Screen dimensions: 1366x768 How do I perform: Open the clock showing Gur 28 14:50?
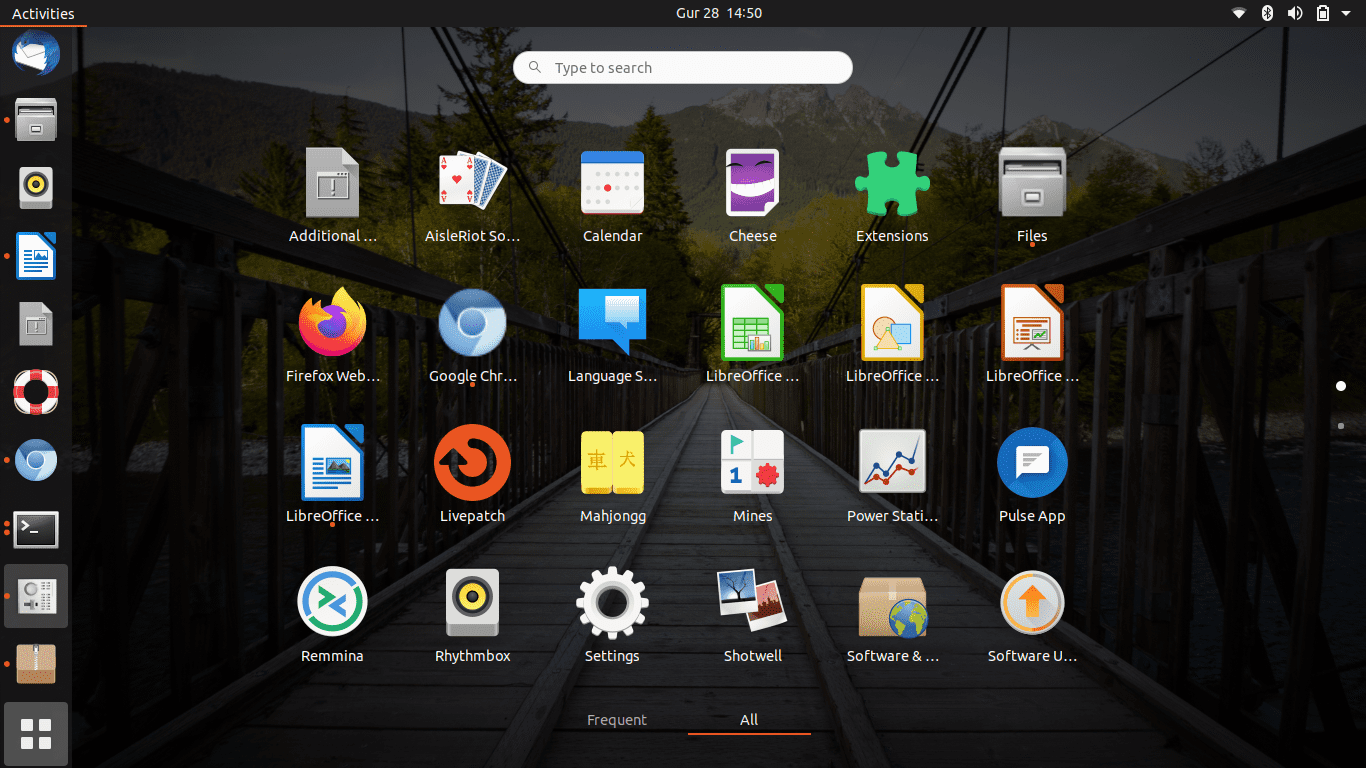(x=719, y=13)
